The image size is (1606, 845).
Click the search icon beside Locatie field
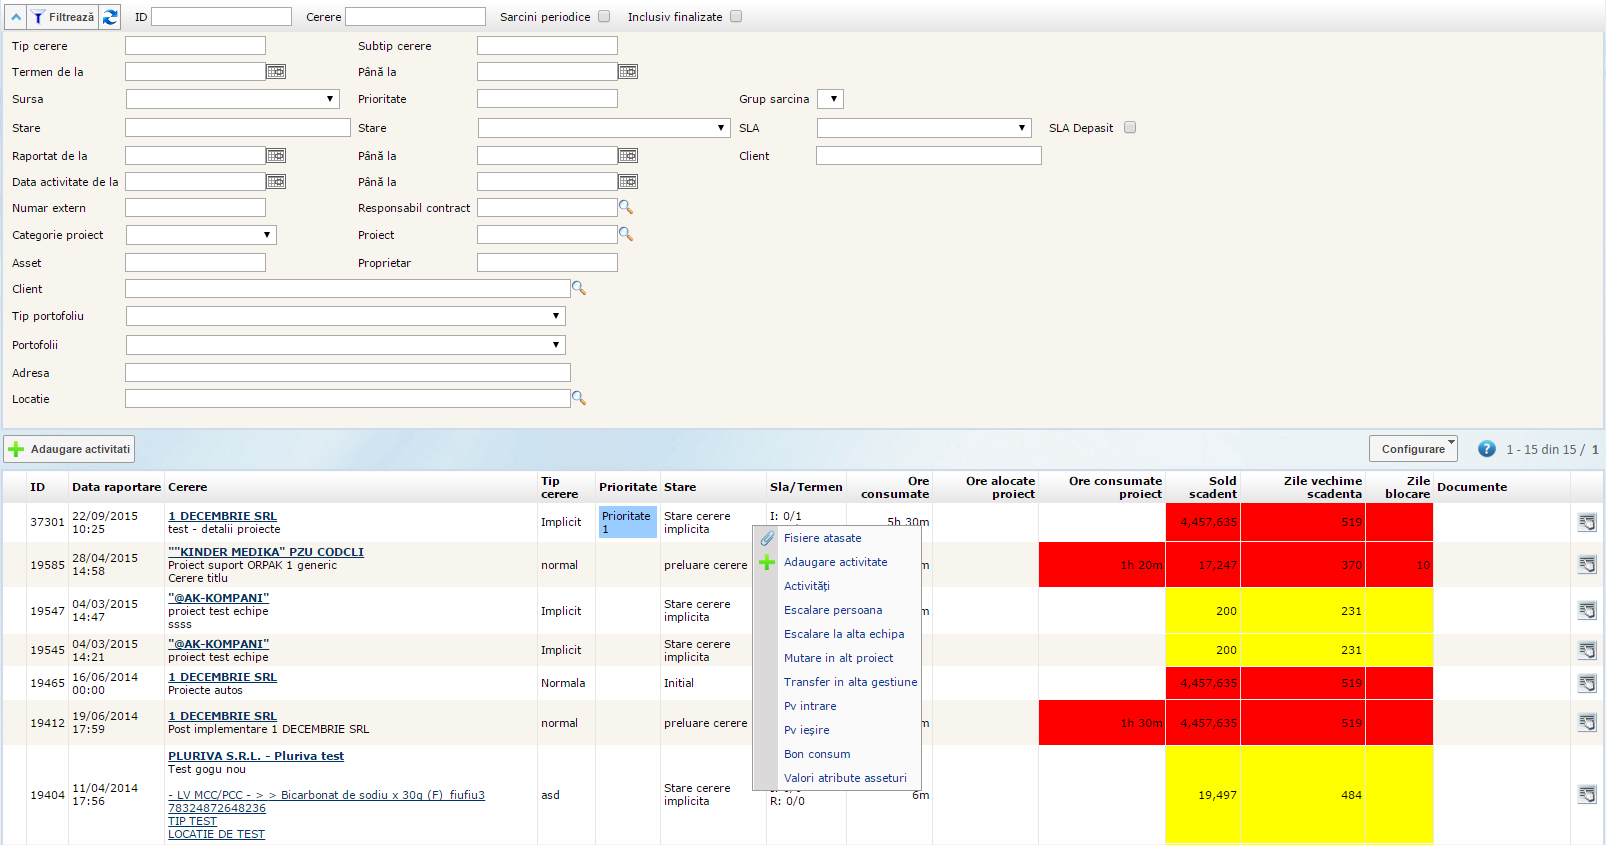pyautogui.click(x=578, y=398)
